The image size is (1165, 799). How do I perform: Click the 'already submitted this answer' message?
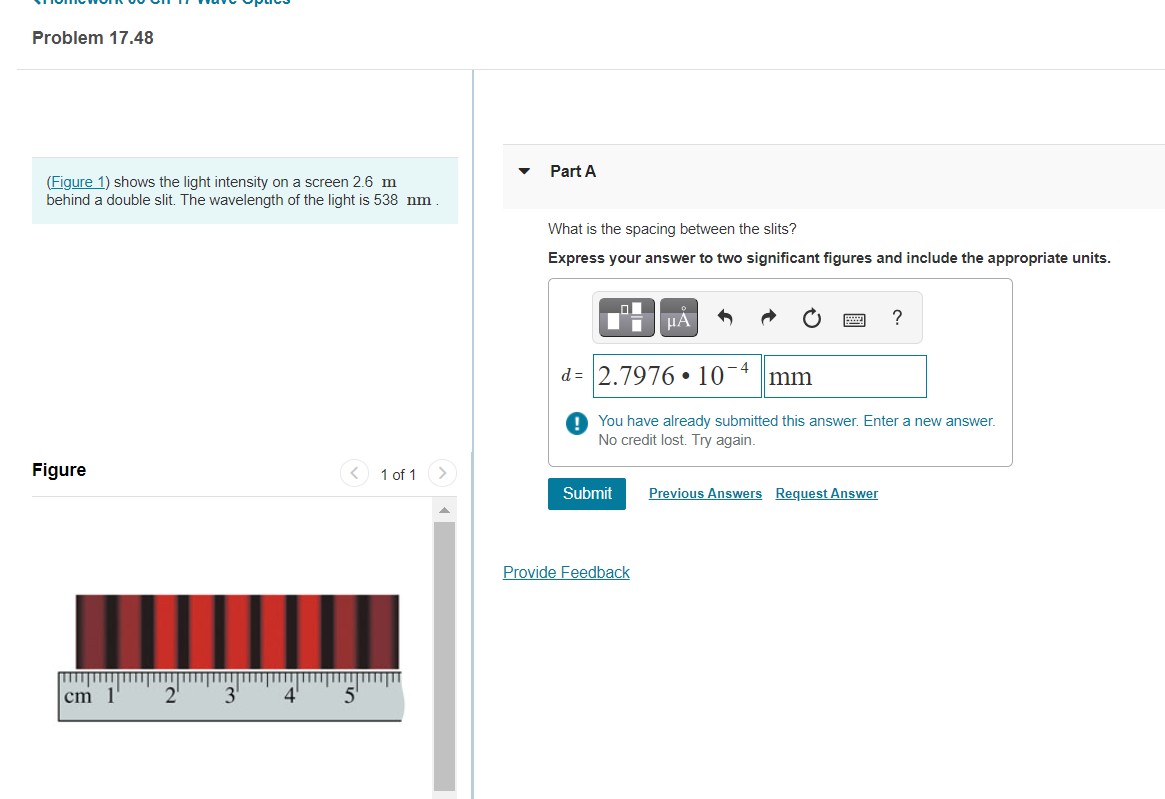pos(796,421)
